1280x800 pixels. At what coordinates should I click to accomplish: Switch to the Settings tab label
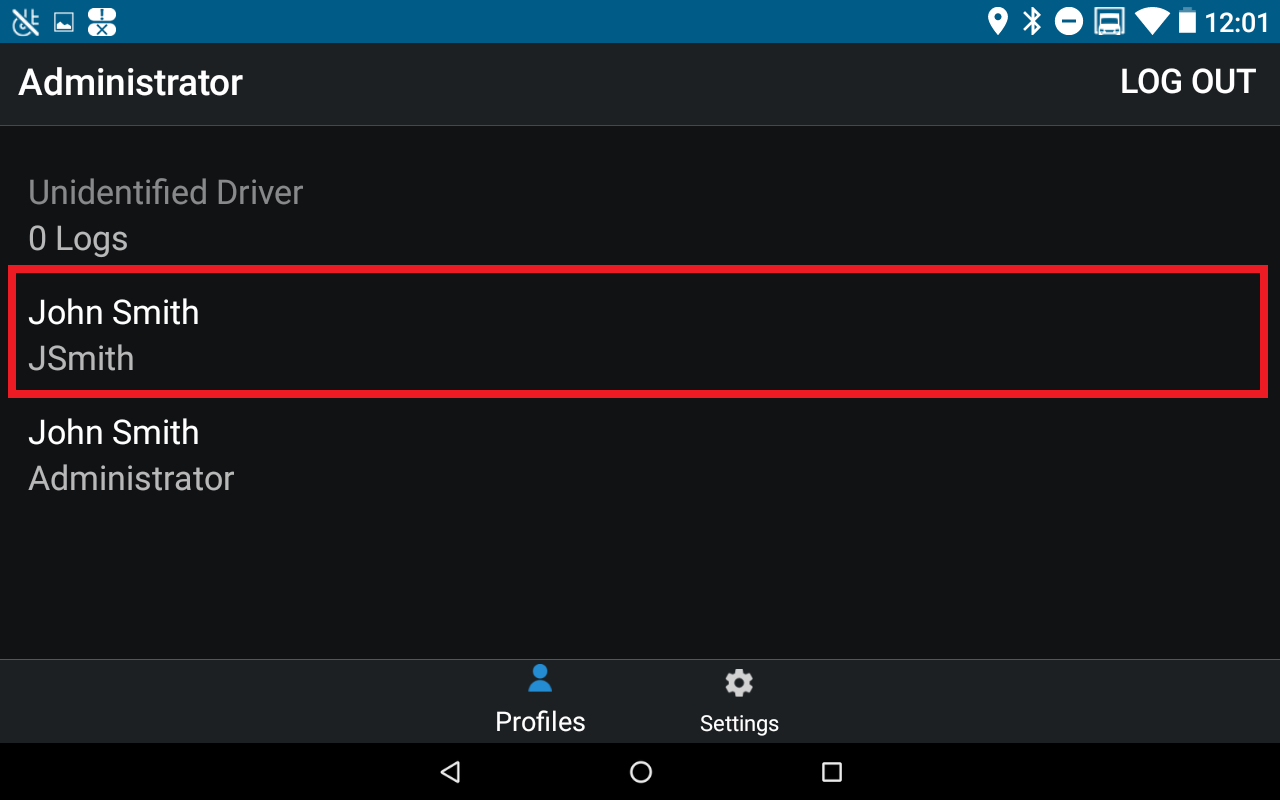[739, 723]
